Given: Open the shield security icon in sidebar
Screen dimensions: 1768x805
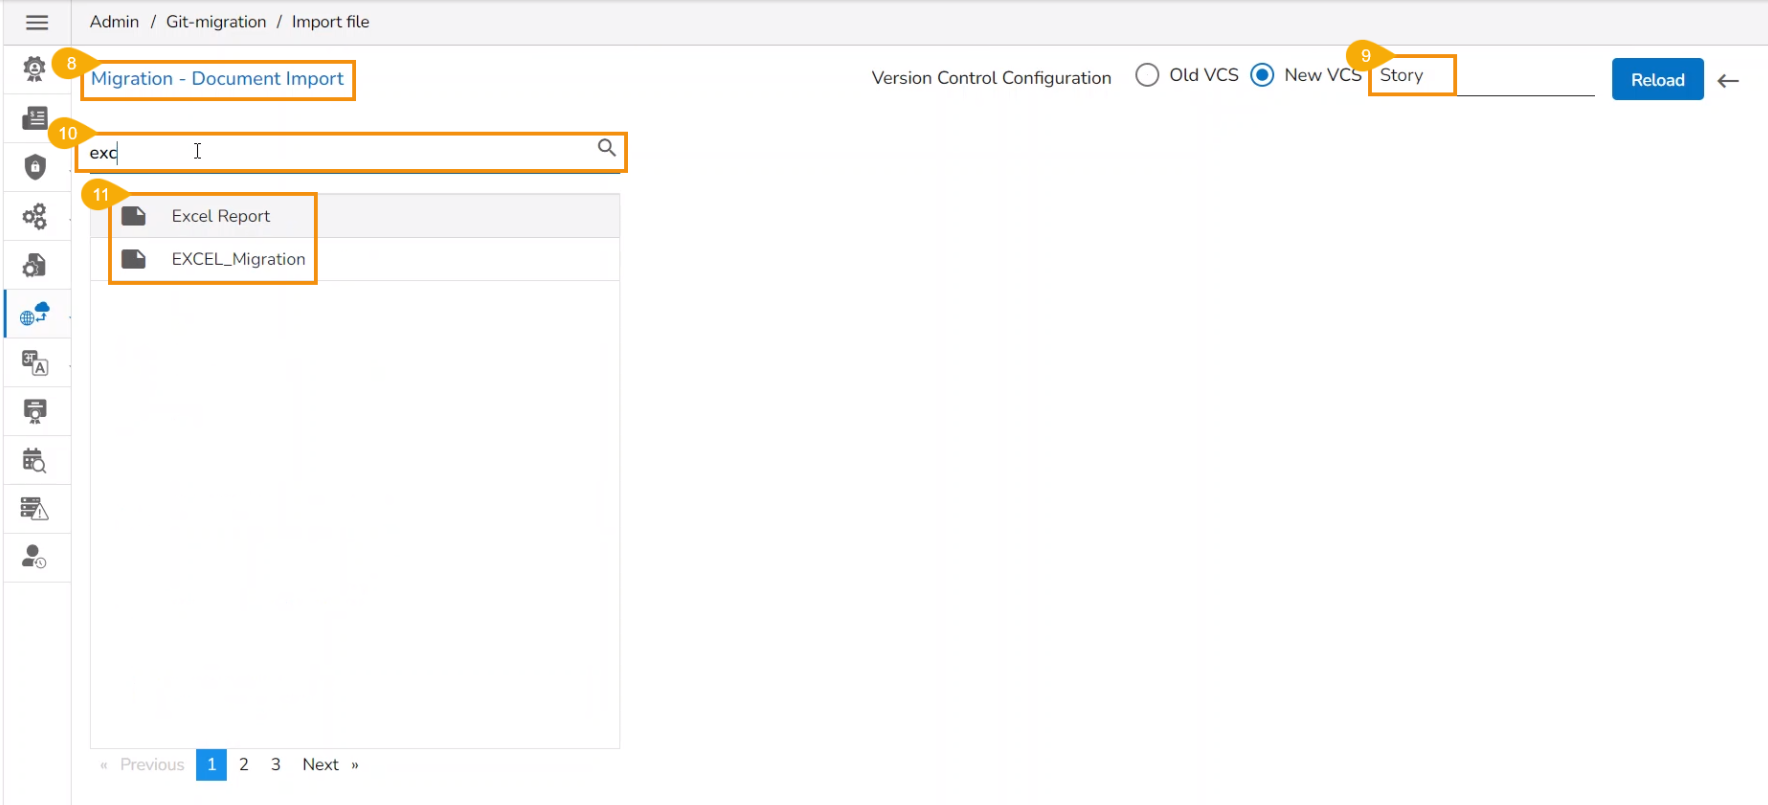Looking at the screenshot, I should pos(35,166).
